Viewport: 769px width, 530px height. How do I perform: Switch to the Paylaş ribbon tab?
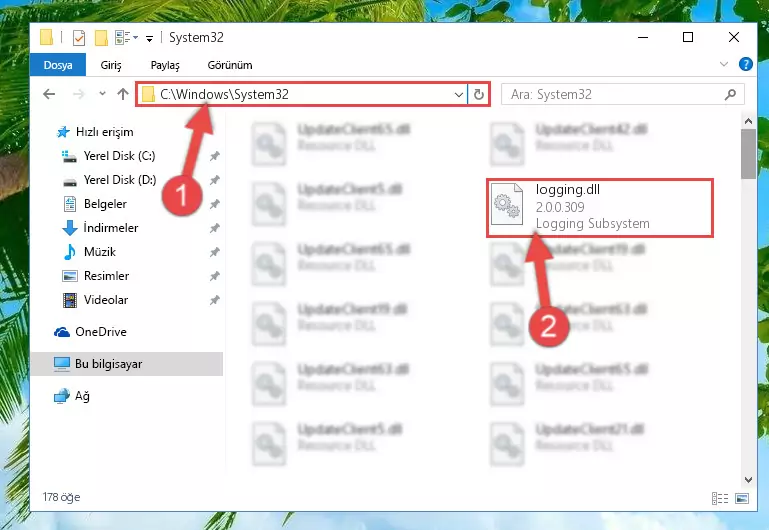(x=165, y=65)
